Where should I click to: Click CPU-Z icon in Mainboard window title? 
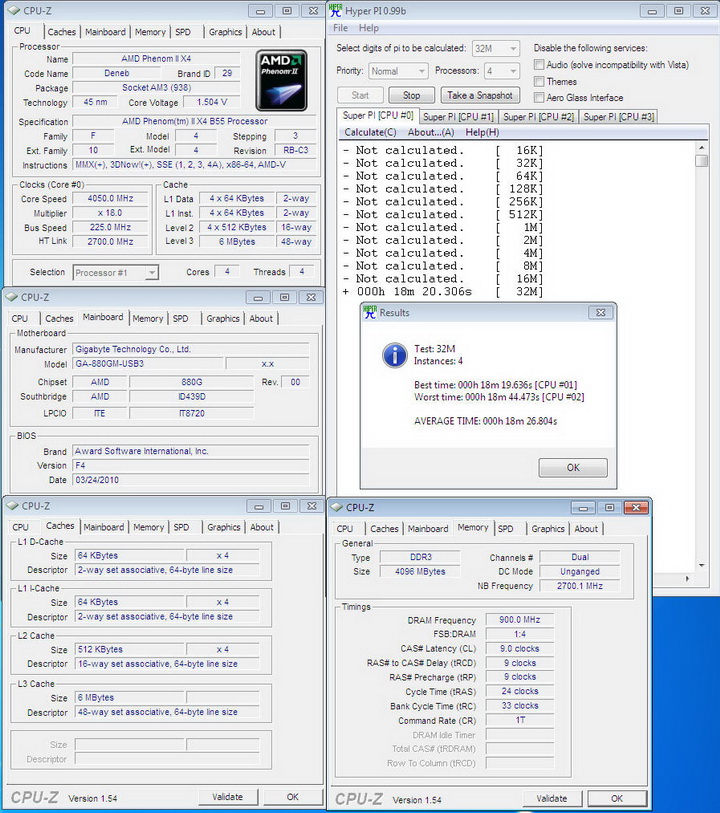tap(11, 297)
